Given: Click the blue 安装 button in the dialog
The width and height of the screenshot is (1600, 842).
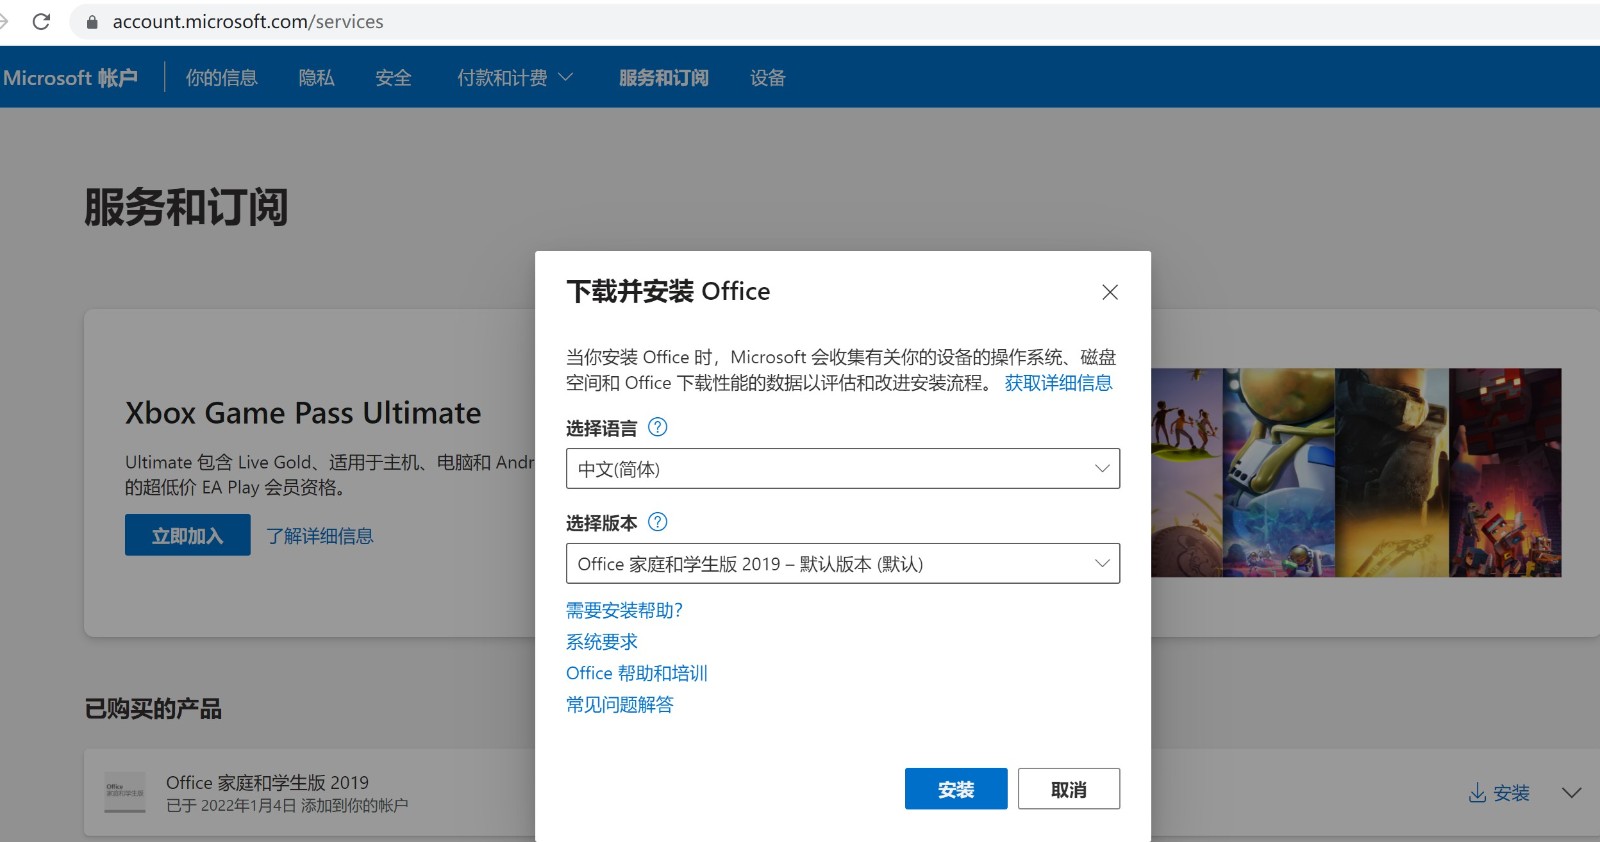Looking at the screenshot, I should click(956, 789).
